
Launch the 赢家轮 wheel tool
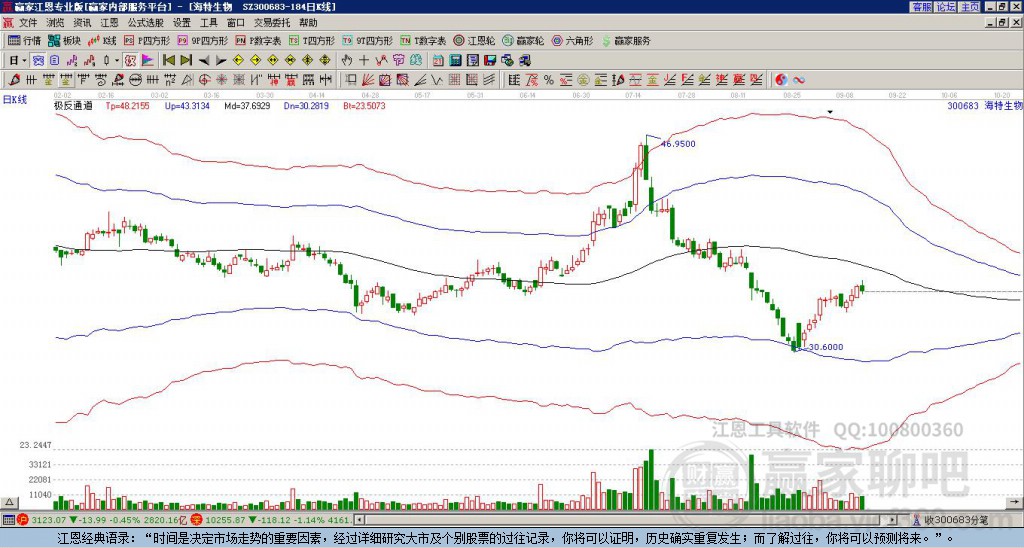coord(523,40)
